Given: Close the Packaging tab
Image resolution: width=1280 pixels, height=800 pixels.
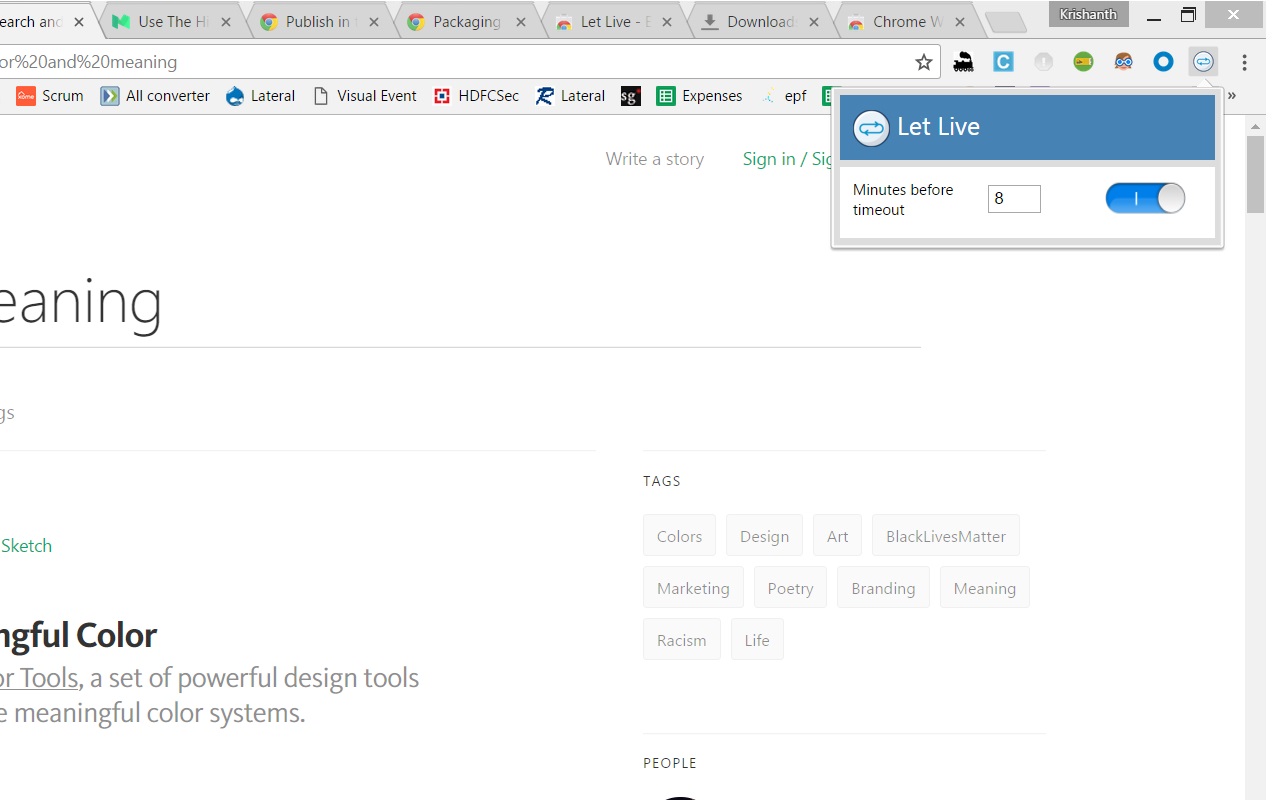Looking at the screenshot, I should [x=520, y=22].
